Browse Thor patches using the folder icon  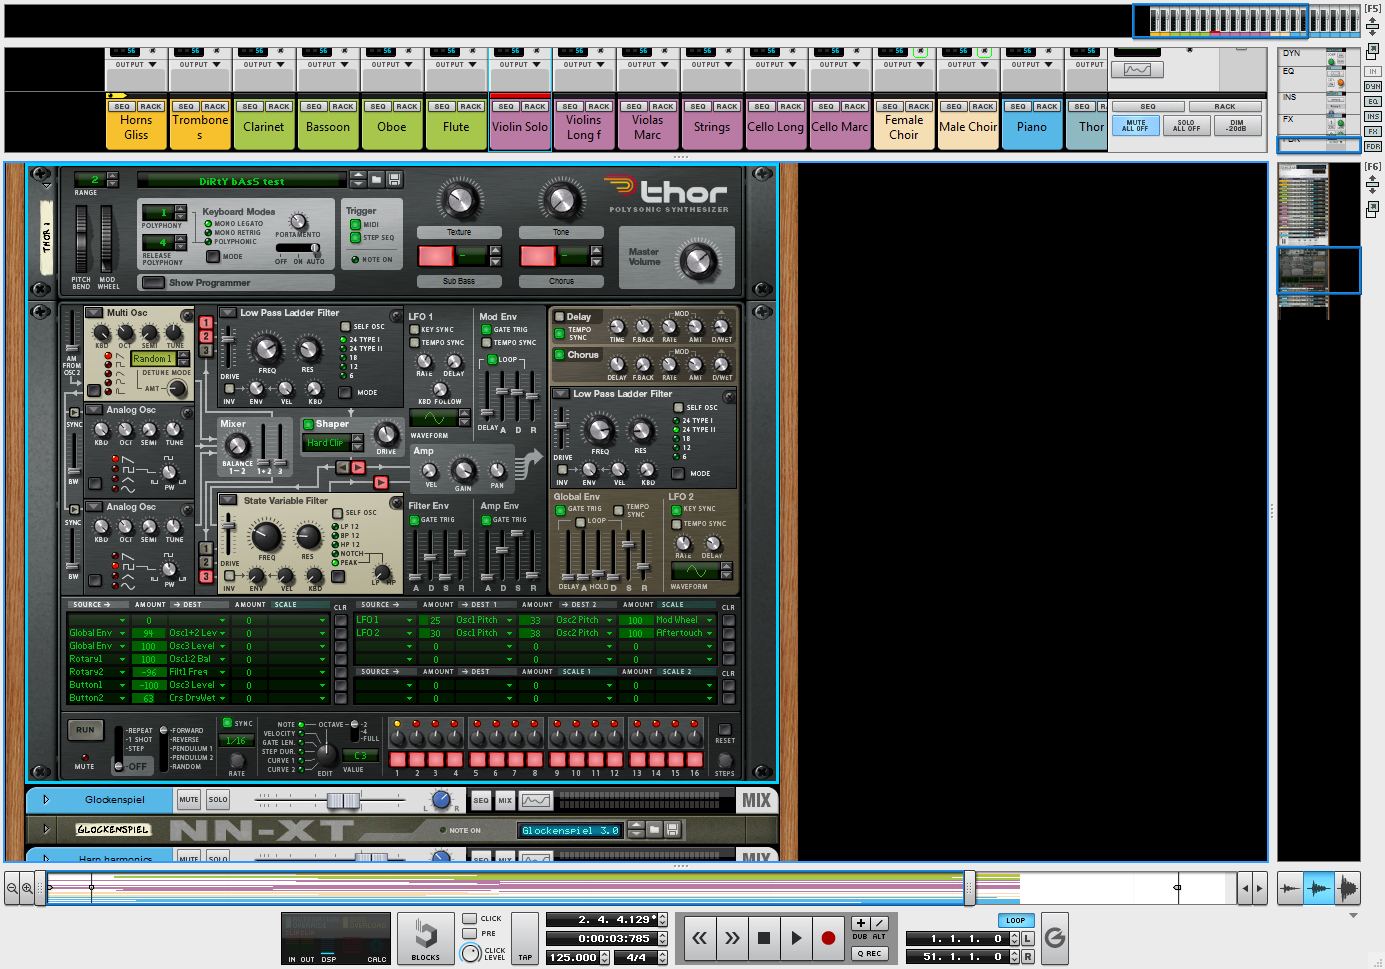(376, 180)
